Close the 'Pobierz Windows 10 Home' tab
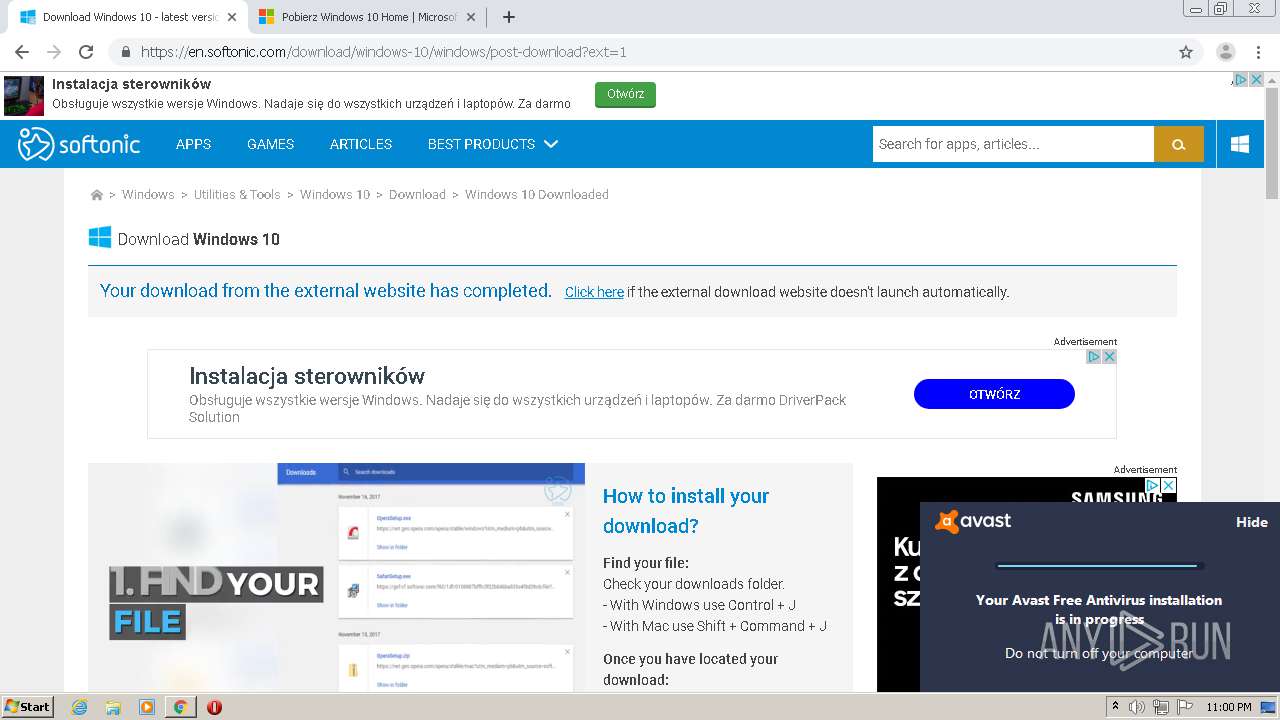Image resolution: width=1280 pixels, height=720 pixels. (471, 17)
